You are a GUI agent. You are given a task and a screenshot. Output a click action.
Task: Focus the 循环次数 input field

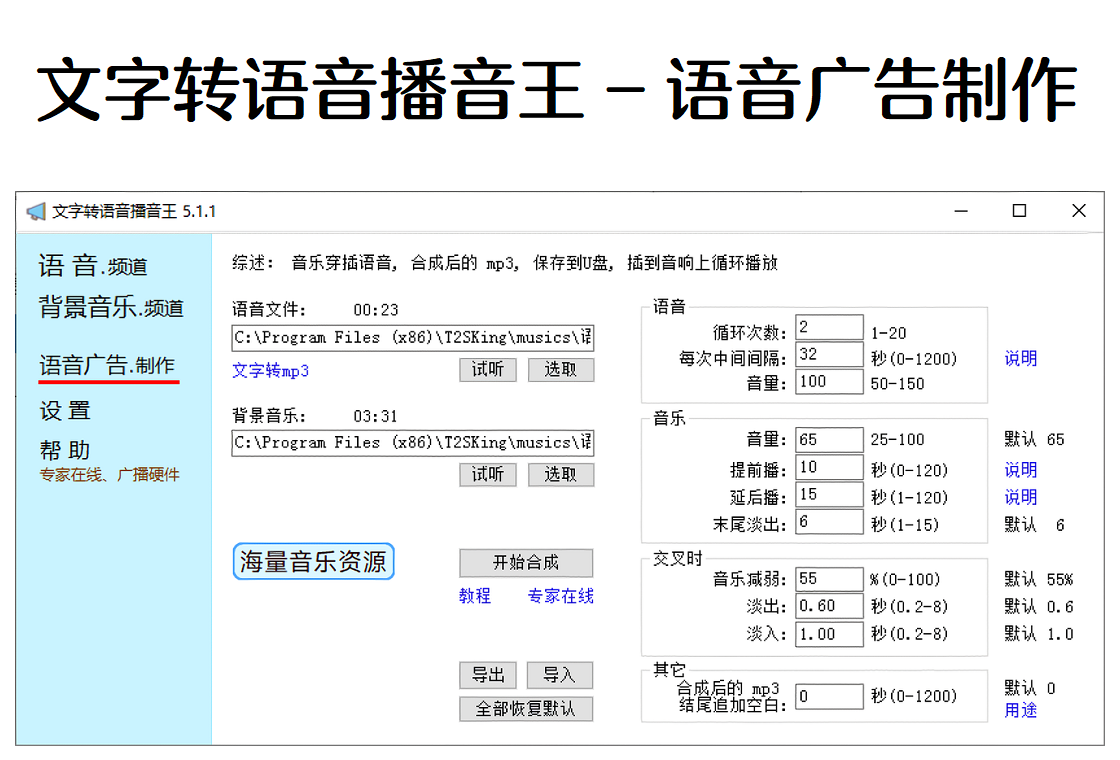[829, 328]
